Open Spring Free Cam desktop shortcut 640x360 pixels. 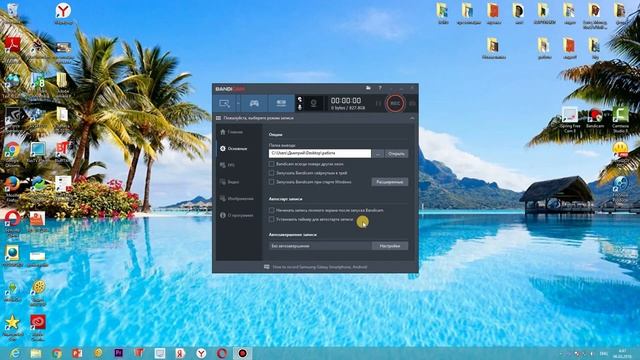570,119
